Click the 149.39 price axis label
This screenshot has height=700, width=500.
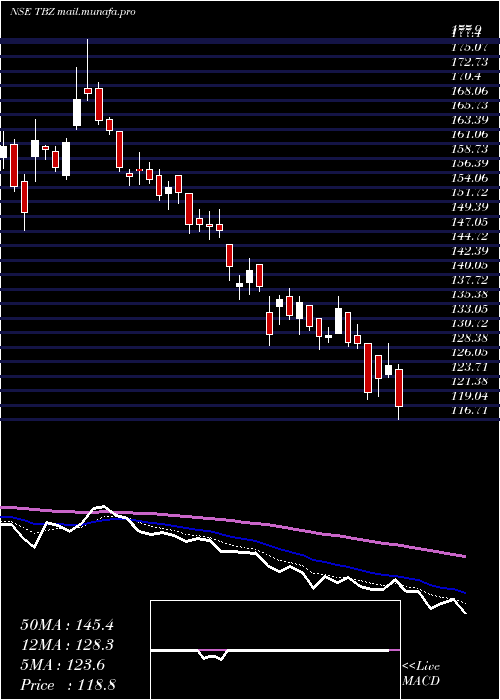[x=470, y=207]
